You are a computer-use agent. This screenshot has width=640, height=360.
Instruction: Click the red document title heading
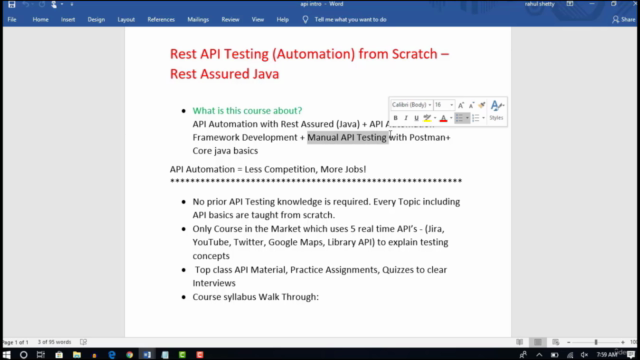click(309, 64)
